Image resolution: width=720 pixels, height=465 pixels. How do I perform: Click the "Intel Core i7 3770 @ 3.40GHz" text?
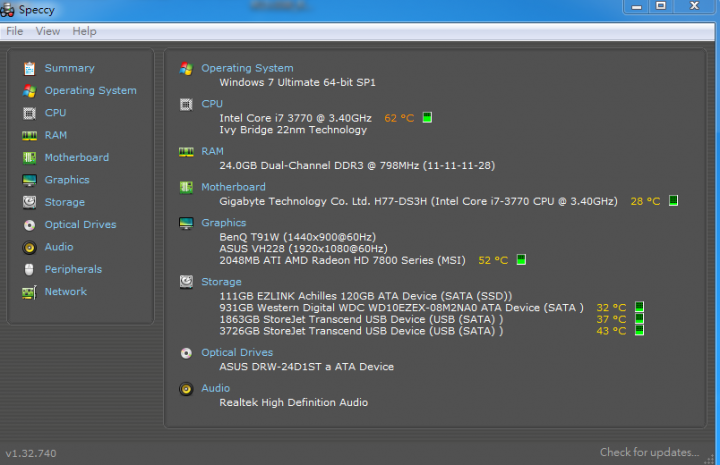point(295,118)
